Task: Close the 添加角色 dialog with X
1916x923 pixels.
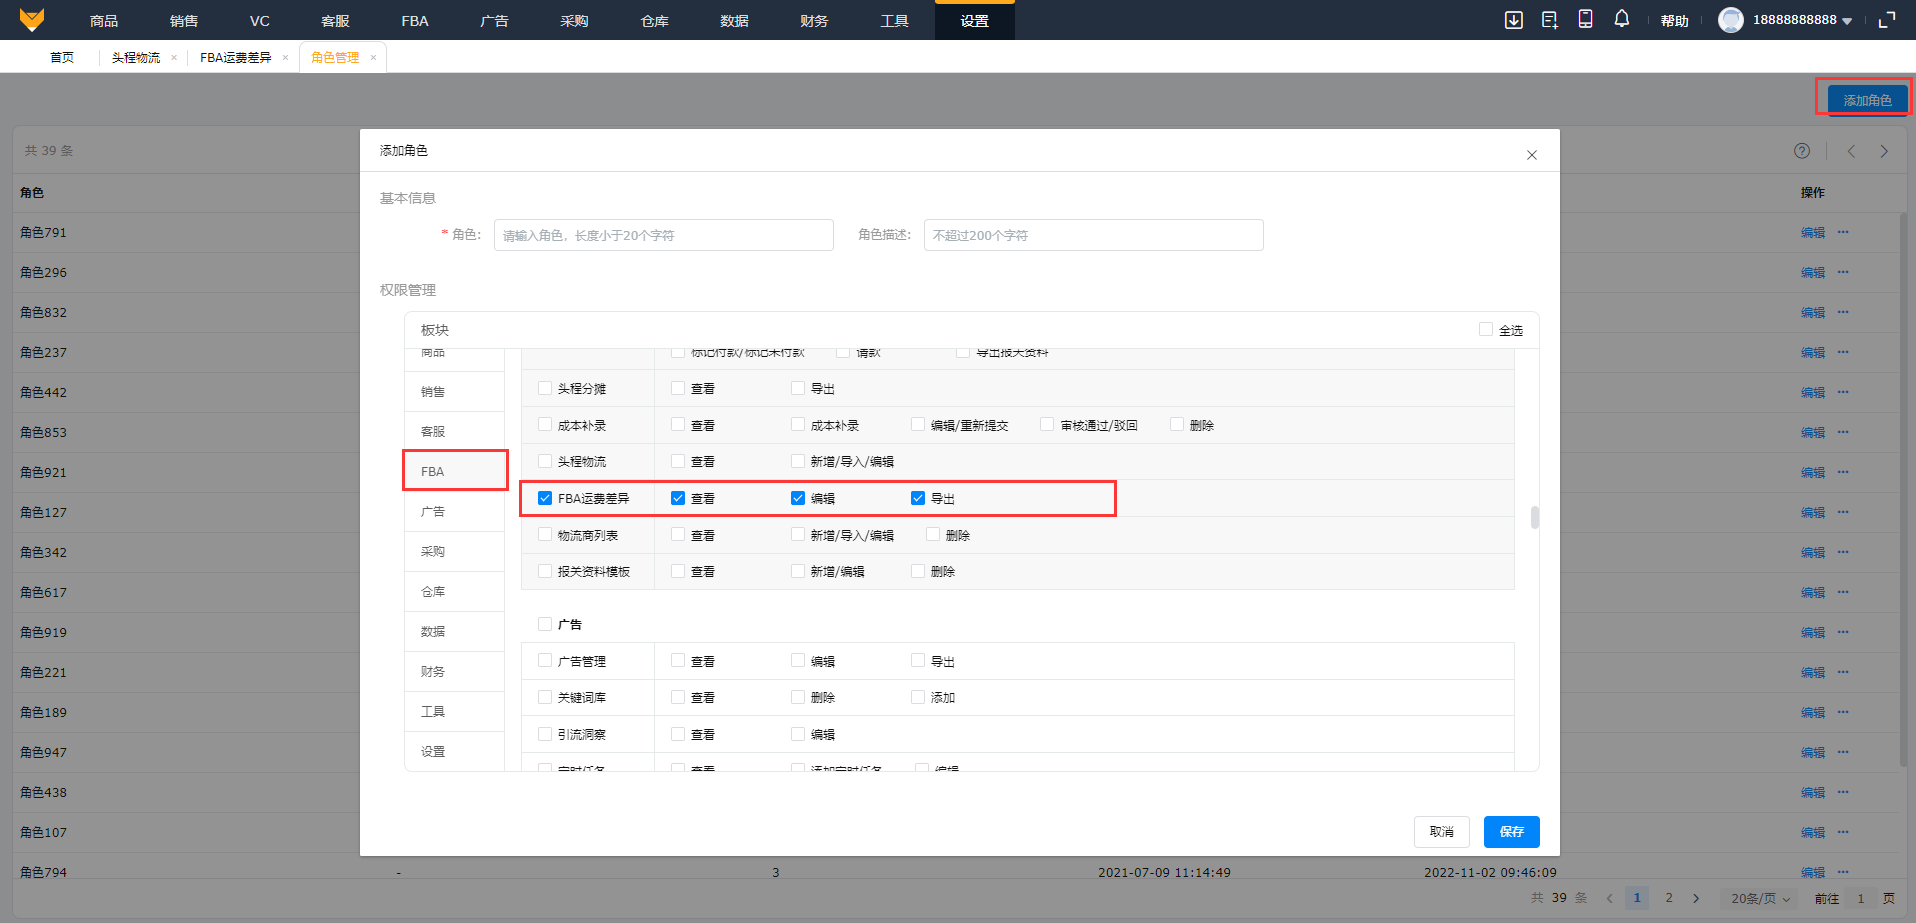Action: click(1531, 155)
